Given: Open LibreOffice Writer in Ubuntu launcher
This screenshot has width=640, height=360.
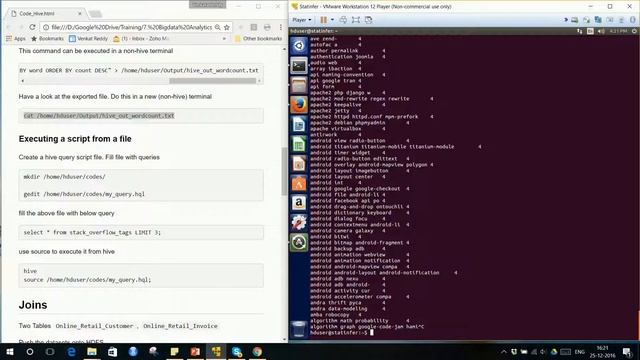Looking at the screenshot, I should [299, 124].
